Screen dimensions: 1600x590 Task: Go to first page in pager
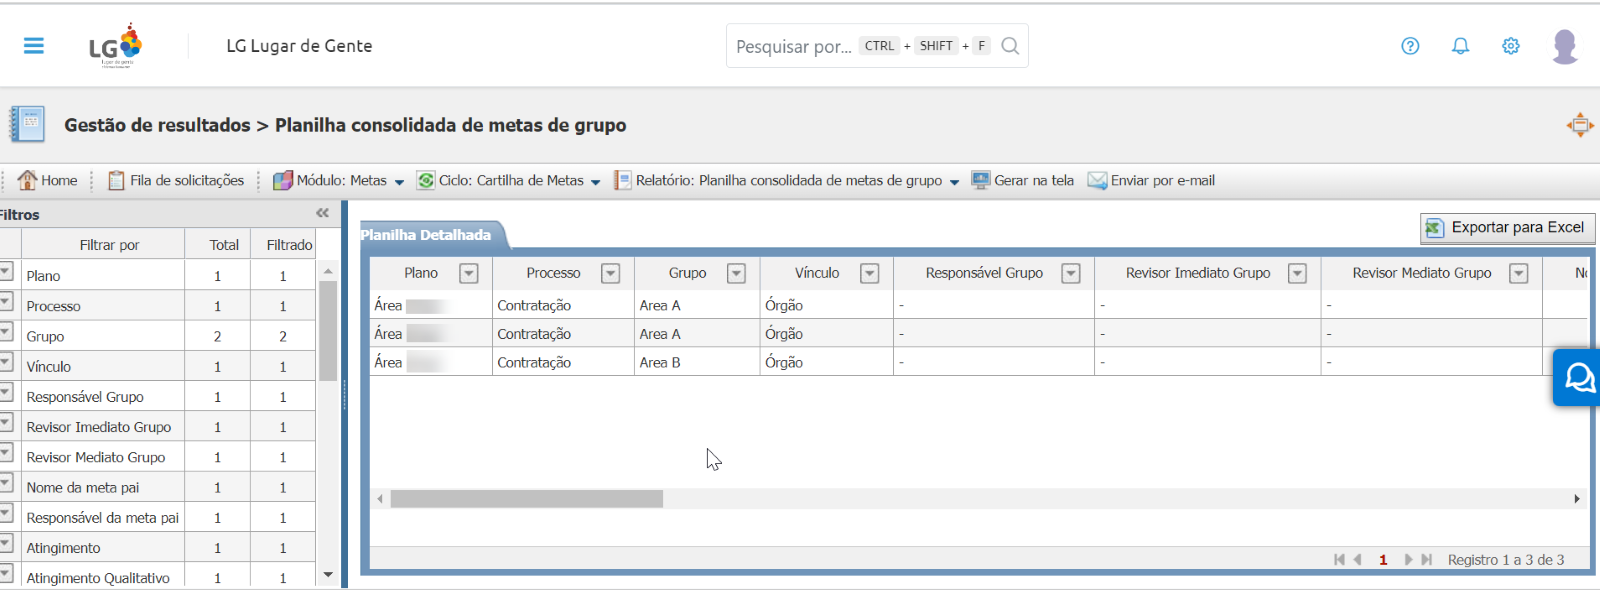[x=1339, y=560]
